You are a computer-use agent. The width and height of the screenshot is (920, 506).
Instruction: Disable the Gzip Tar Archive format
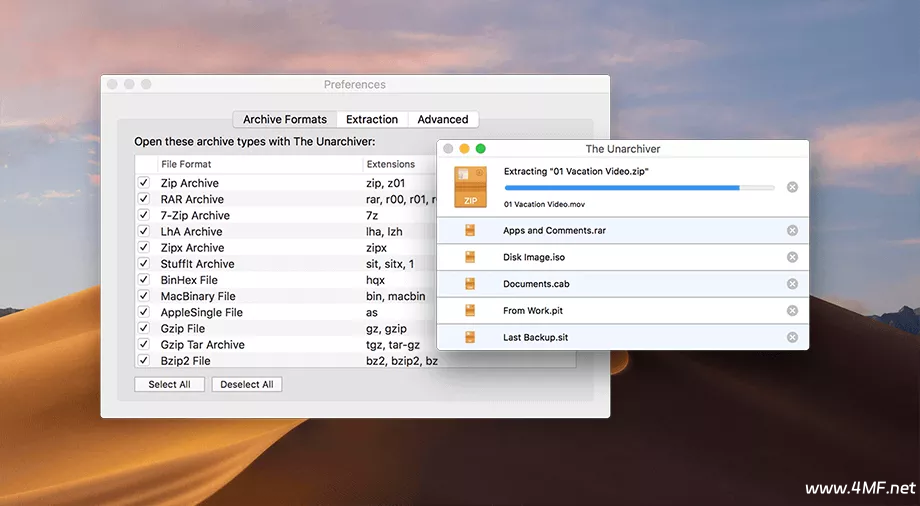(x=144, y=344)
